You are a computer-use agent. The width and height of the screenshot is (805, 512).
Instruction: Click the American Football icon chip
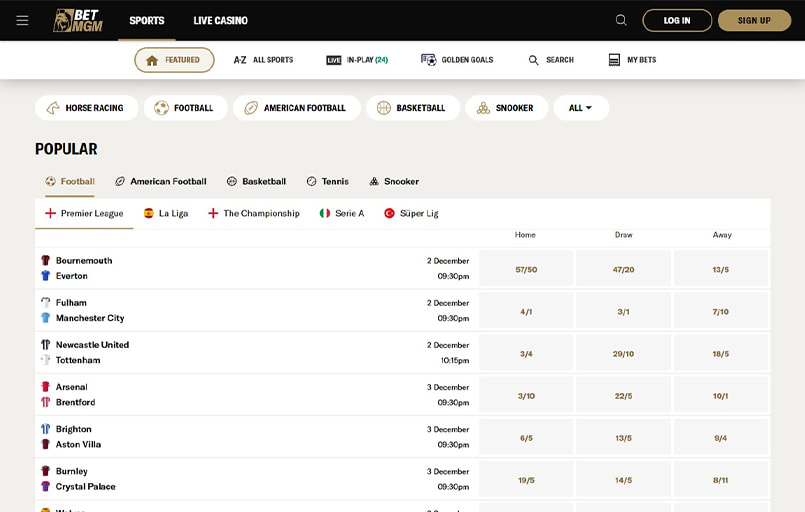(251, 108)
